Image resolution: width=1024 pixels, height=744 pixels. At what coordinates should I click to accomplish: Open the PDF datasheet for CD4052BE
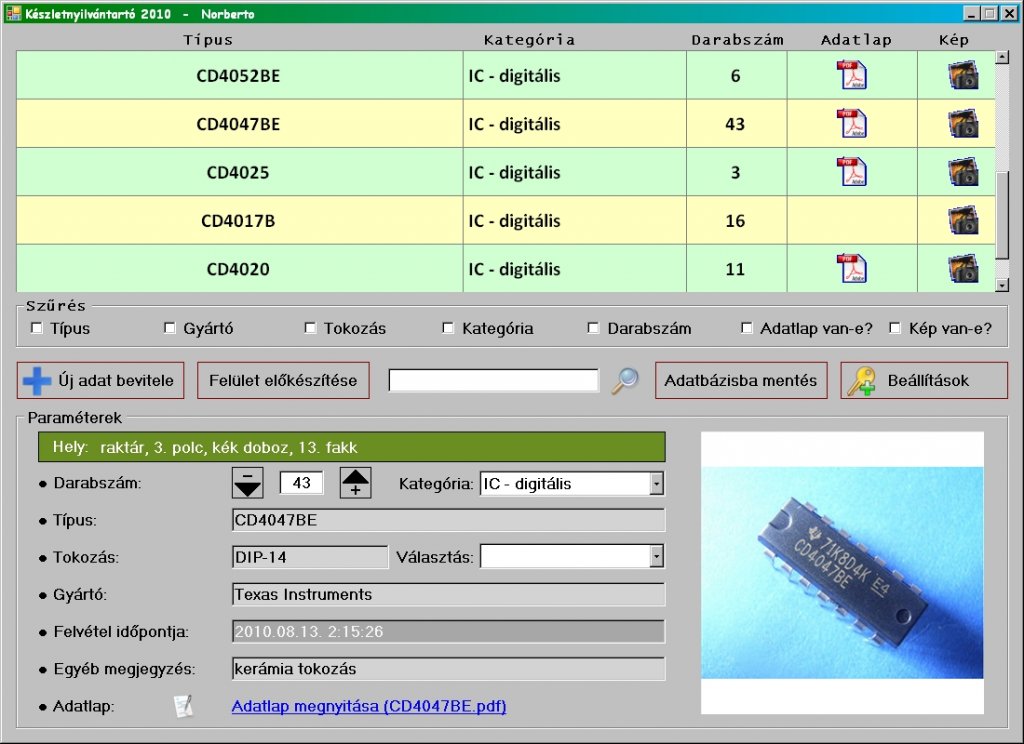pyautogui.click(x=852, y=75)
